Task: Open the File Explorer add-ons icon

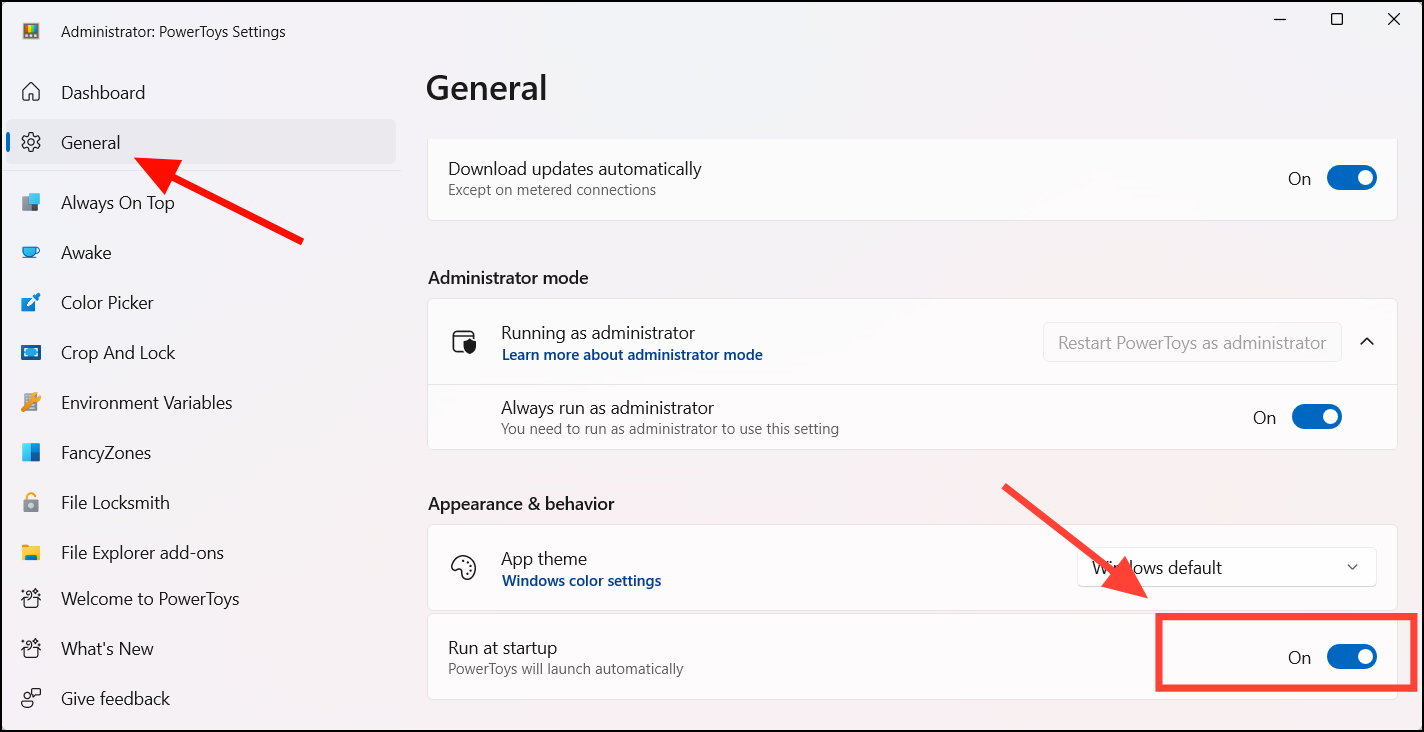Action: pos(31,553)
